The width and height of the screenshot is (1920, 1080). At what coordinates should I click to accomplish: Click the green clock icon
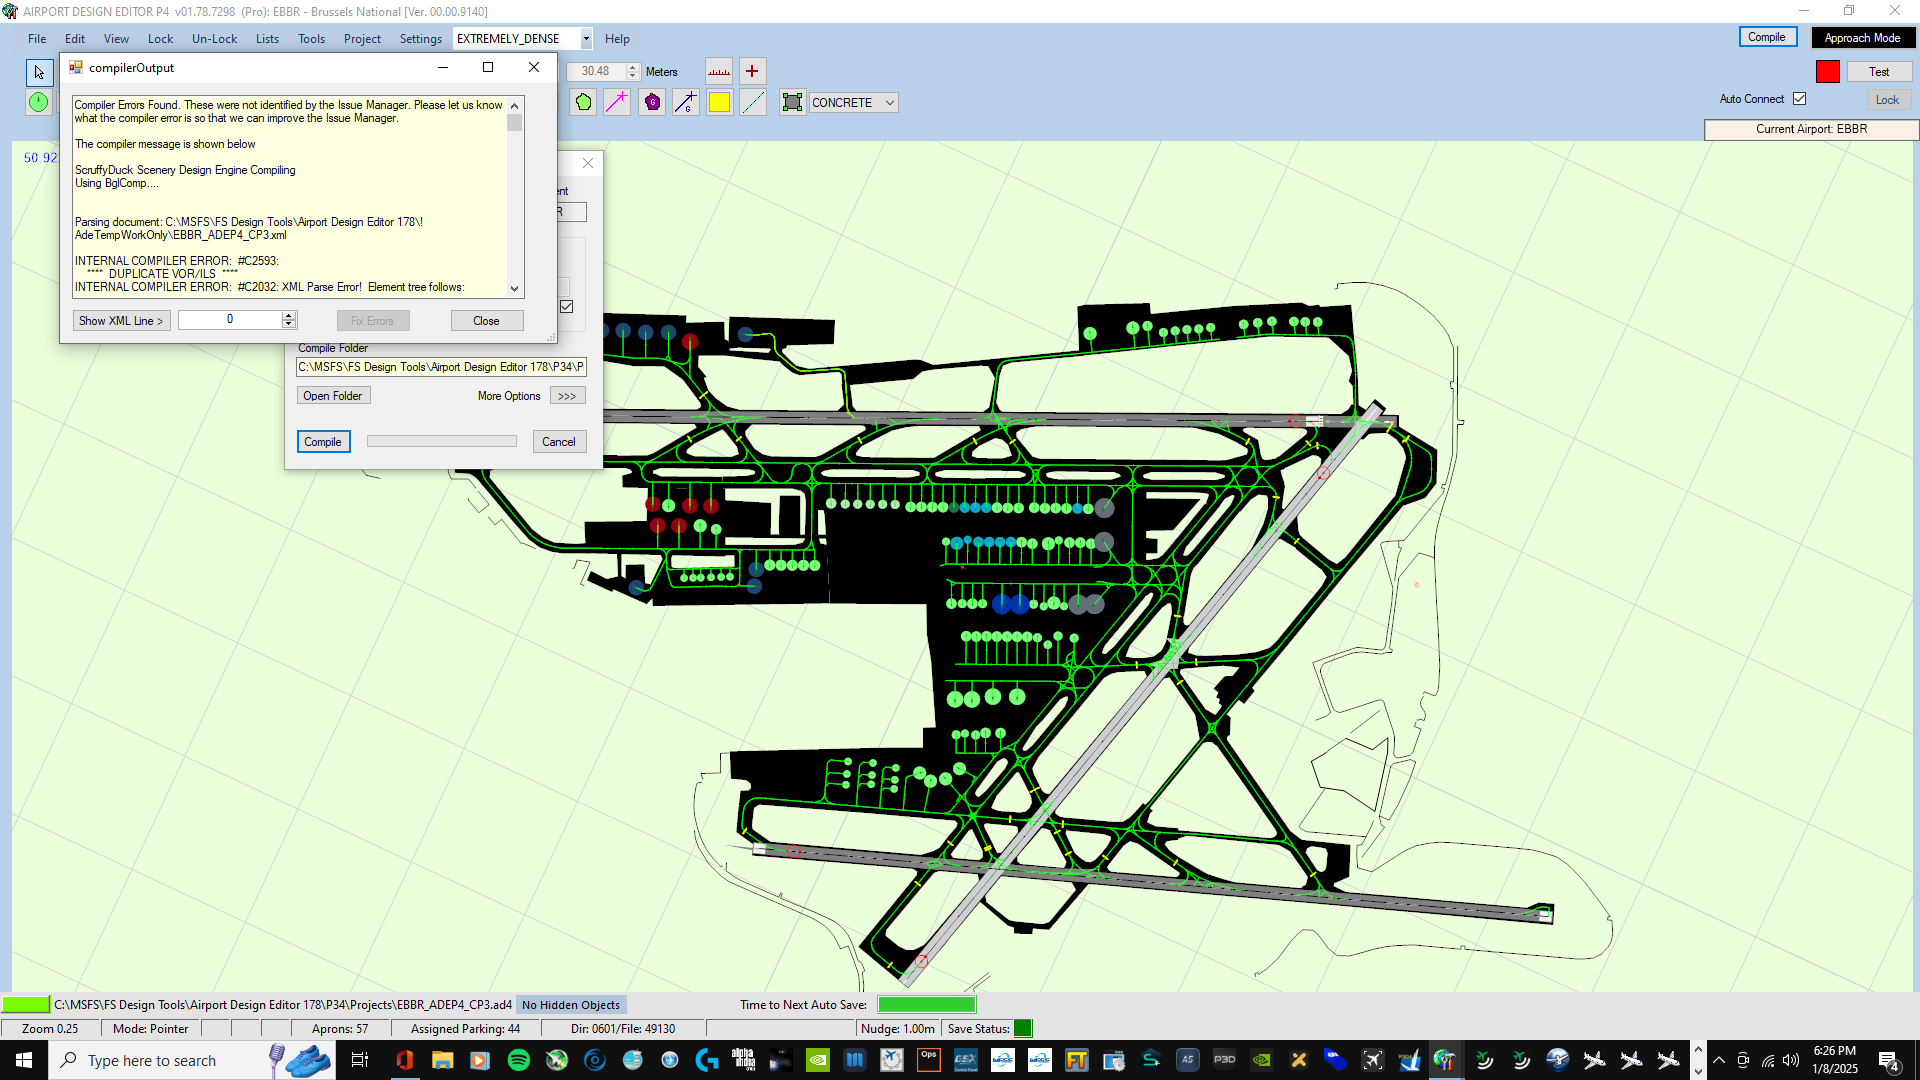pyautogui.click(x=39, y=102)
